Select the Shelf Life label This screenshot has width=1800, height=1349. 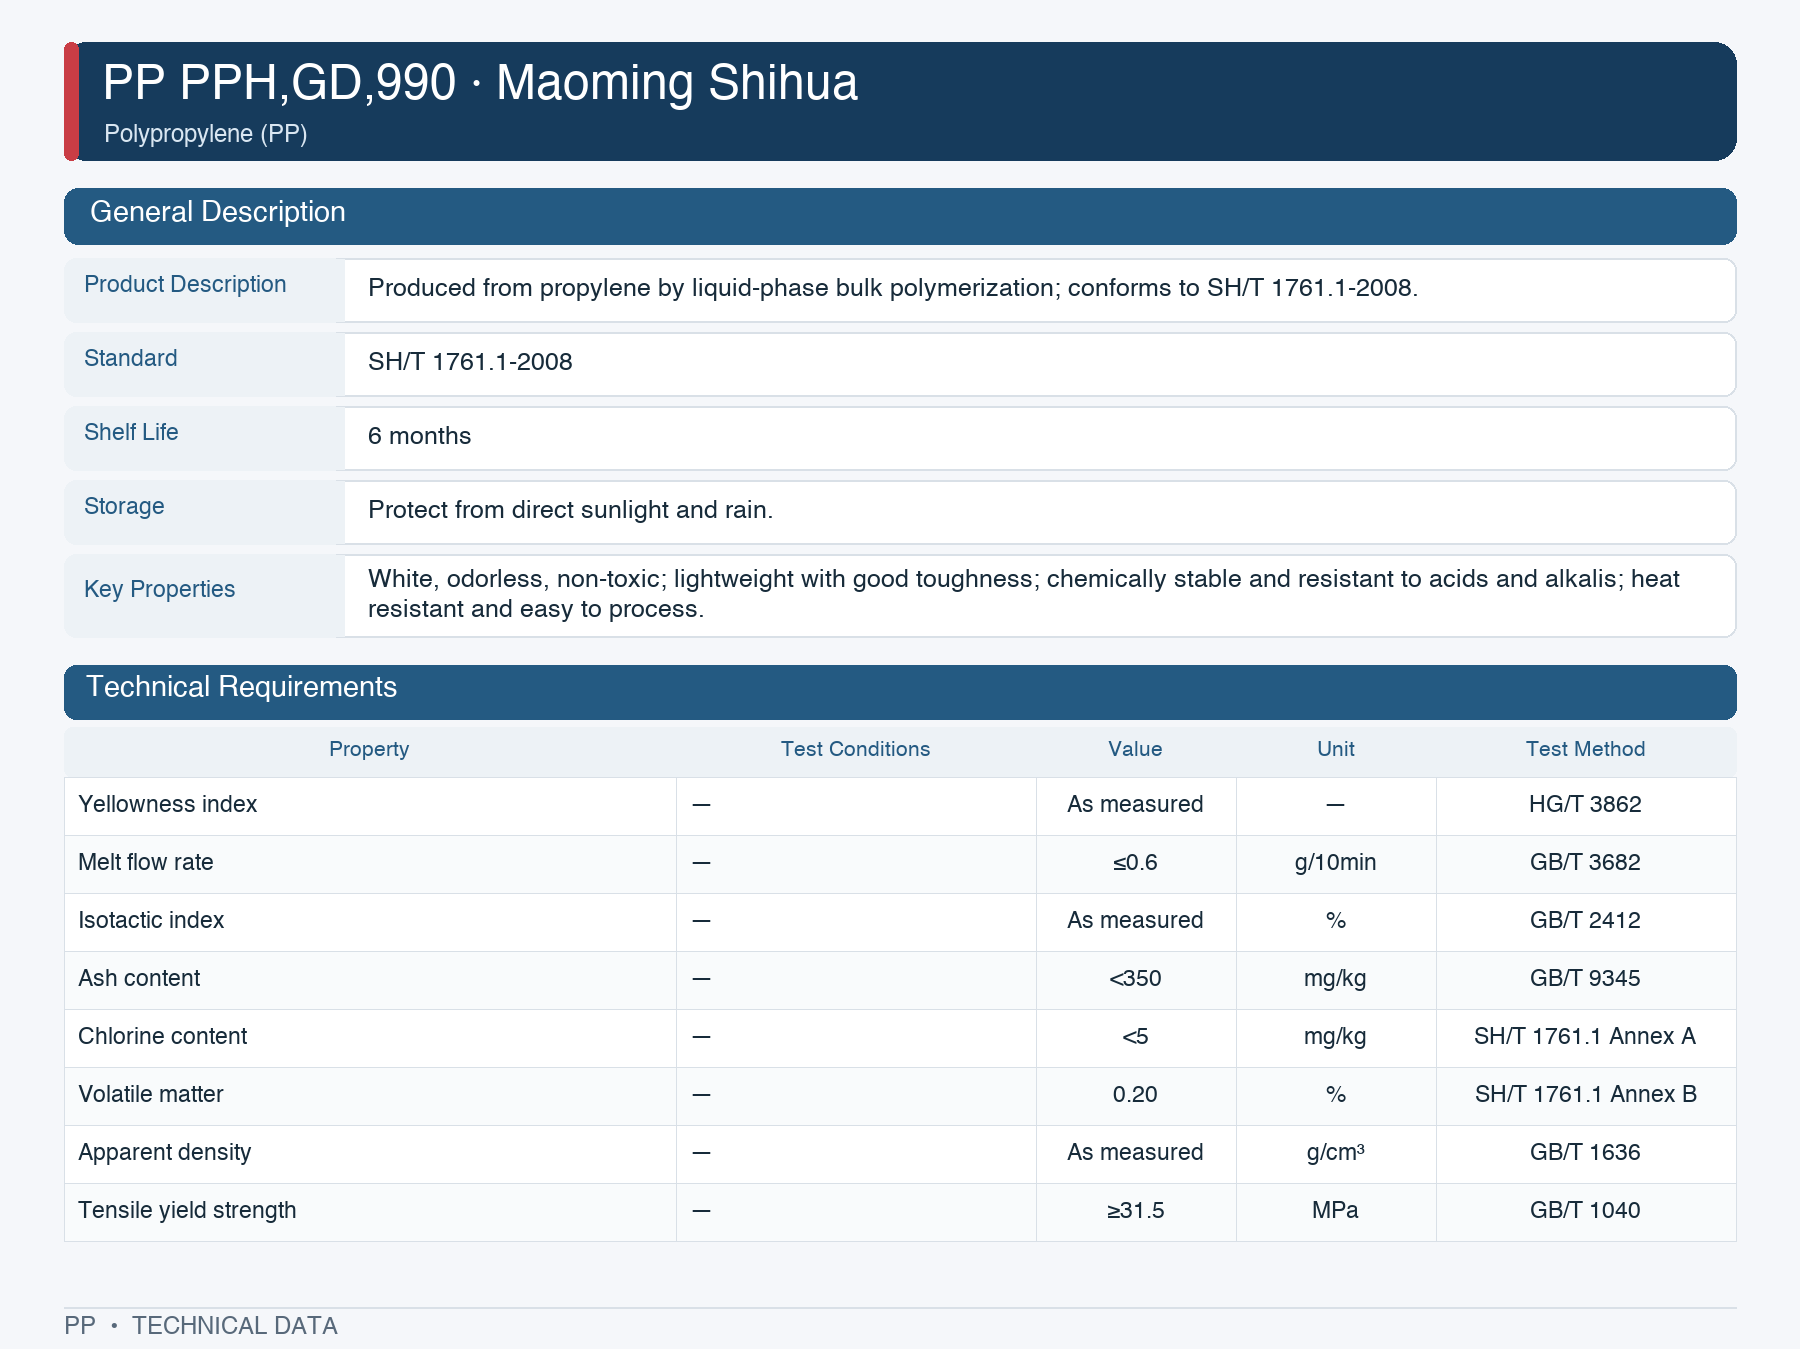(x=131, y=433)
